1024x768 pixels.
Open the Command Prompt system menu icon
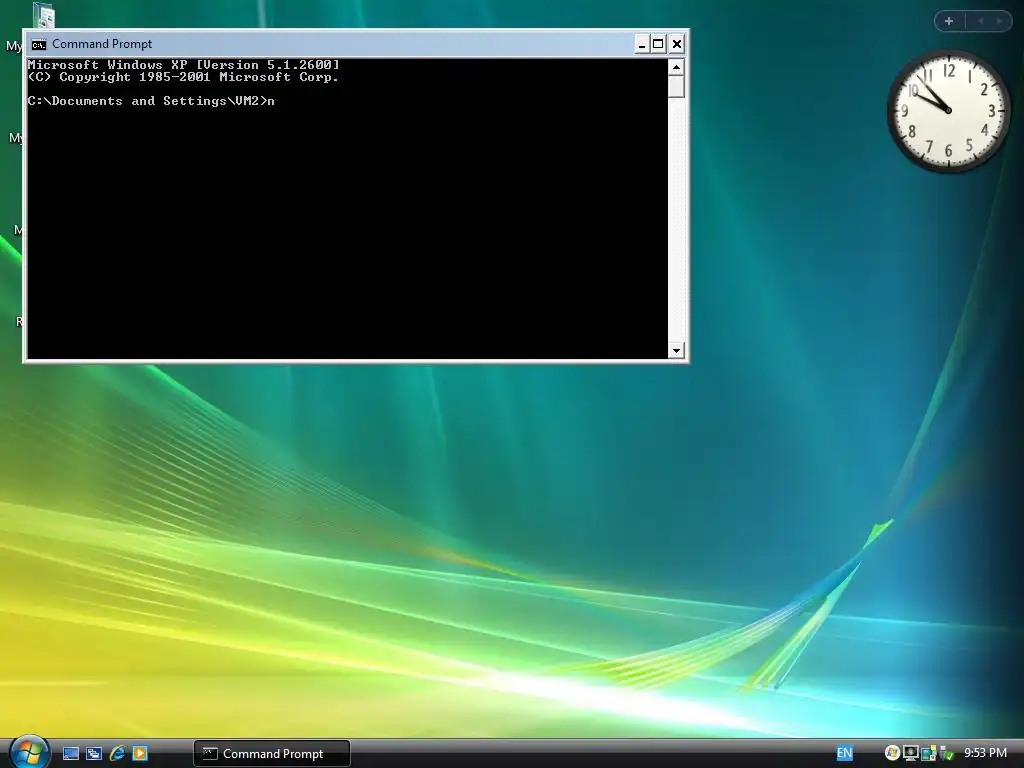coord(39,44)
